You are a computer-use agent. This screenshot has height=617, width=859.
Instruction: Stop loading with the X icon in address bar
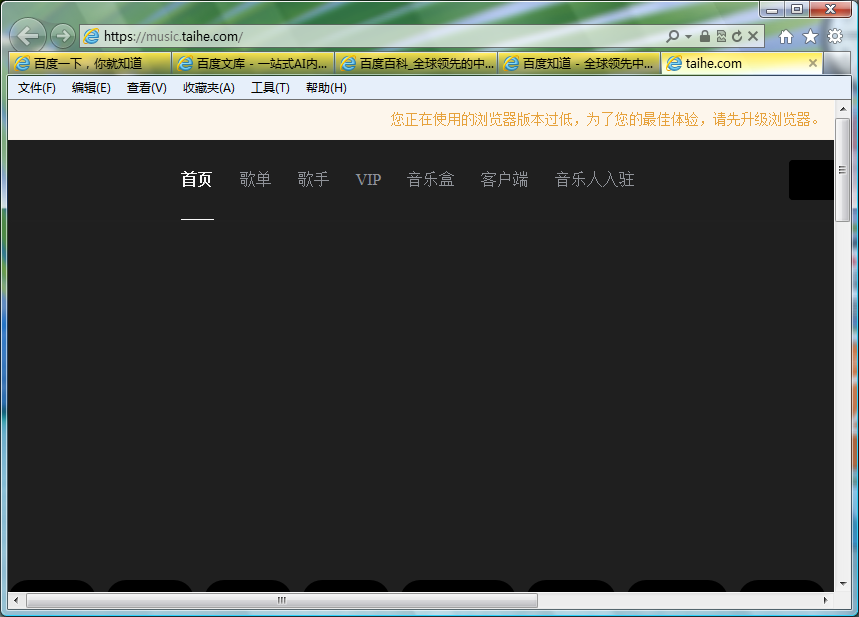(753, 36)
